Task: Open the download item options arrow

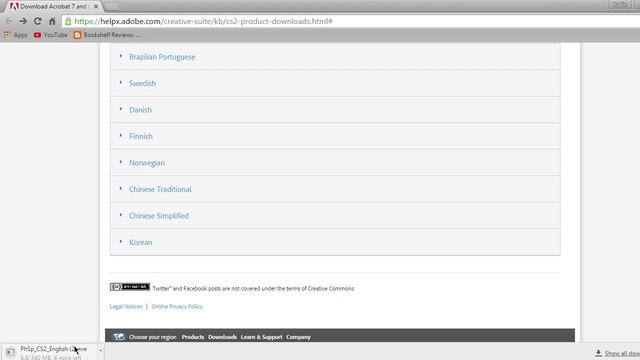Action: tap(100, 351)
